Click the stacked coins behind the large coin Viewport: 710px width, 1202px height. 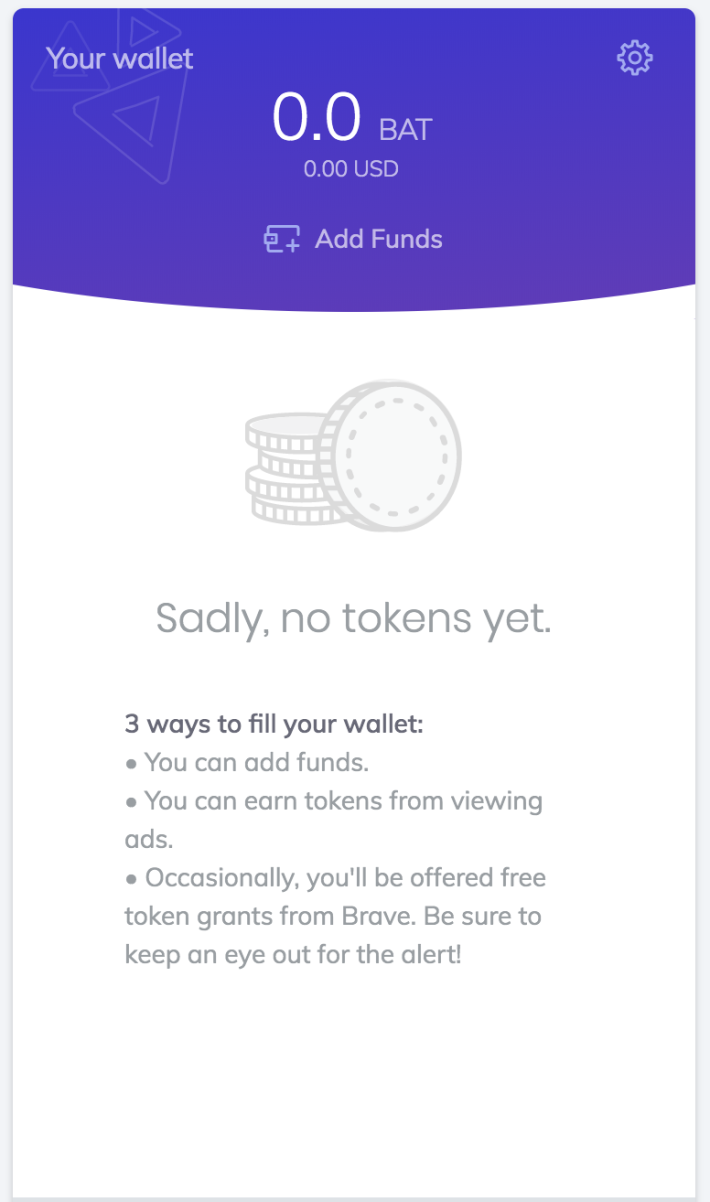(x=285, y=470)
